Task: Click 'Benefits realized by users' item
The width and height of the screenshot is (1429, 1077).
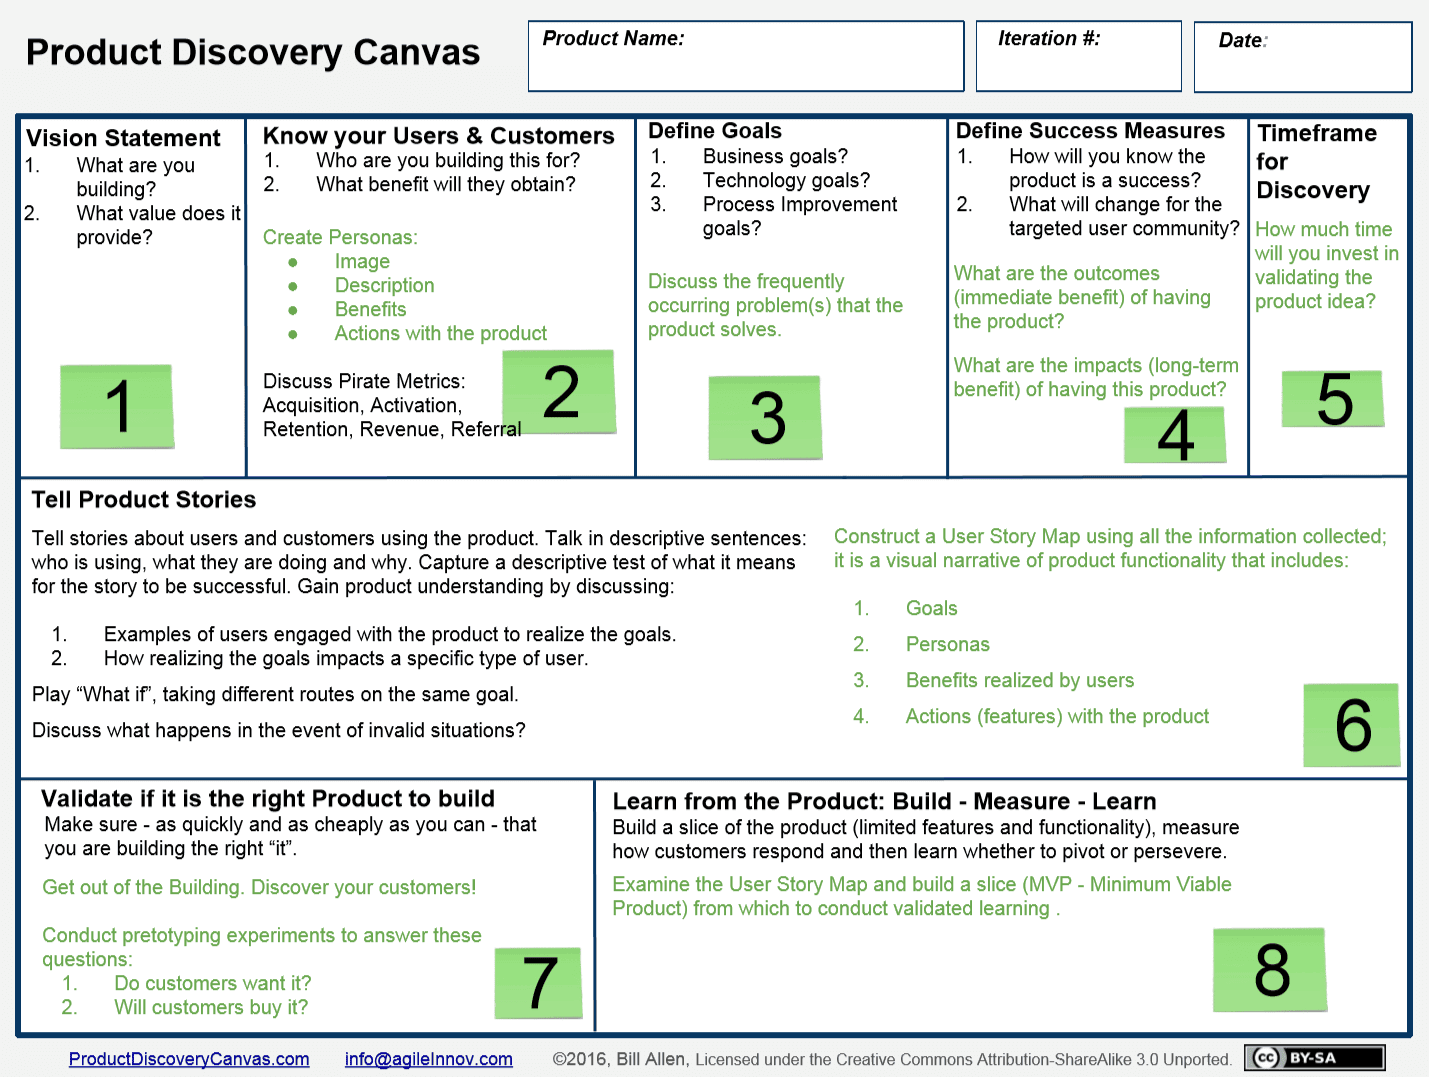Action: 1019,680
